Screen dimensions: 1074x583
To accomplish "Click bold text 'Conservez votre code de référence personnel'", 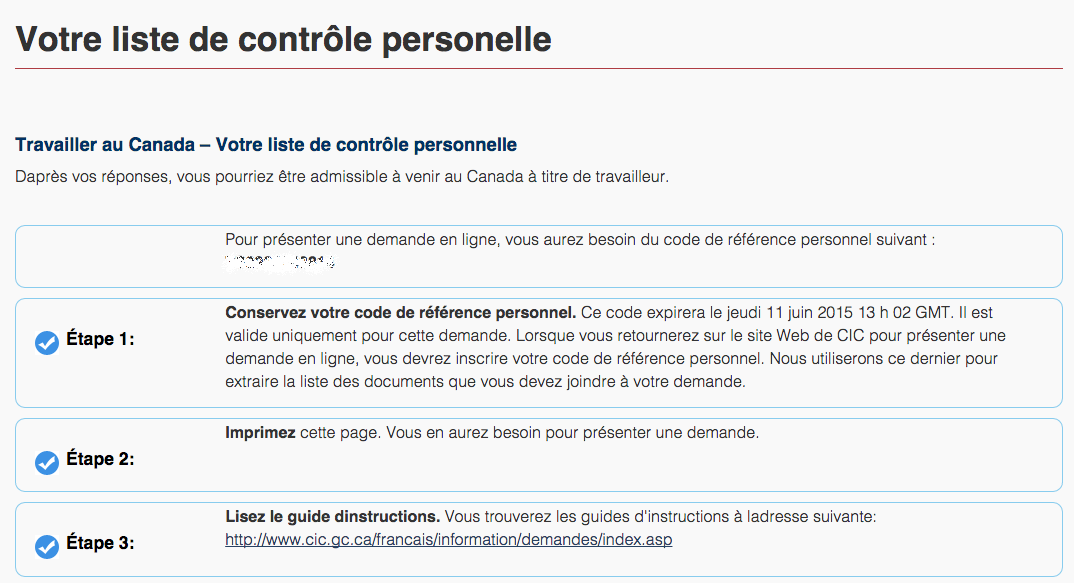I will pyautogui.click(x=401, y=313).
